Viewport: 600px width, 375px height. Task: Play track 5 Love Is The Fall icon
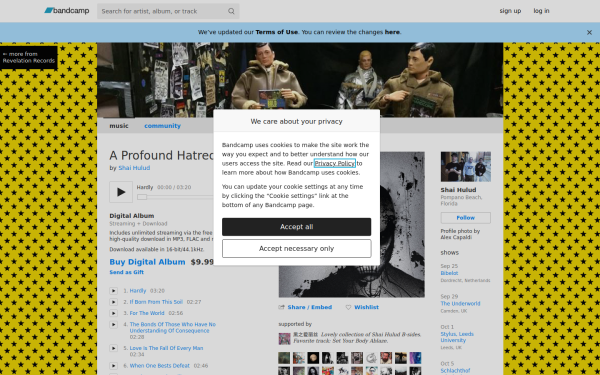tap(113, 348)
